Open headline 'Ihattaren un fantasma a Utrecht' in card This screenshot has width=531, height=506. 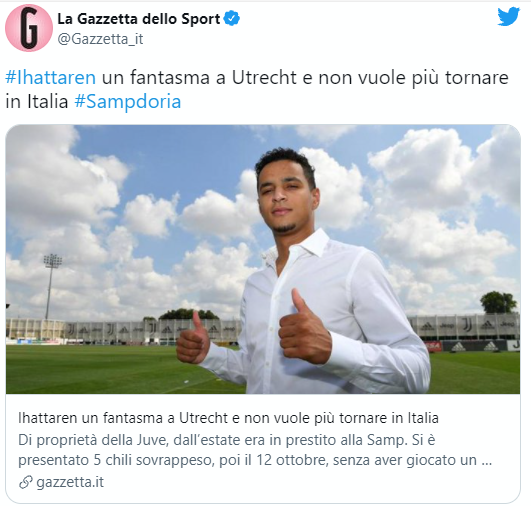pyautogui.click(x=228, y=418)
